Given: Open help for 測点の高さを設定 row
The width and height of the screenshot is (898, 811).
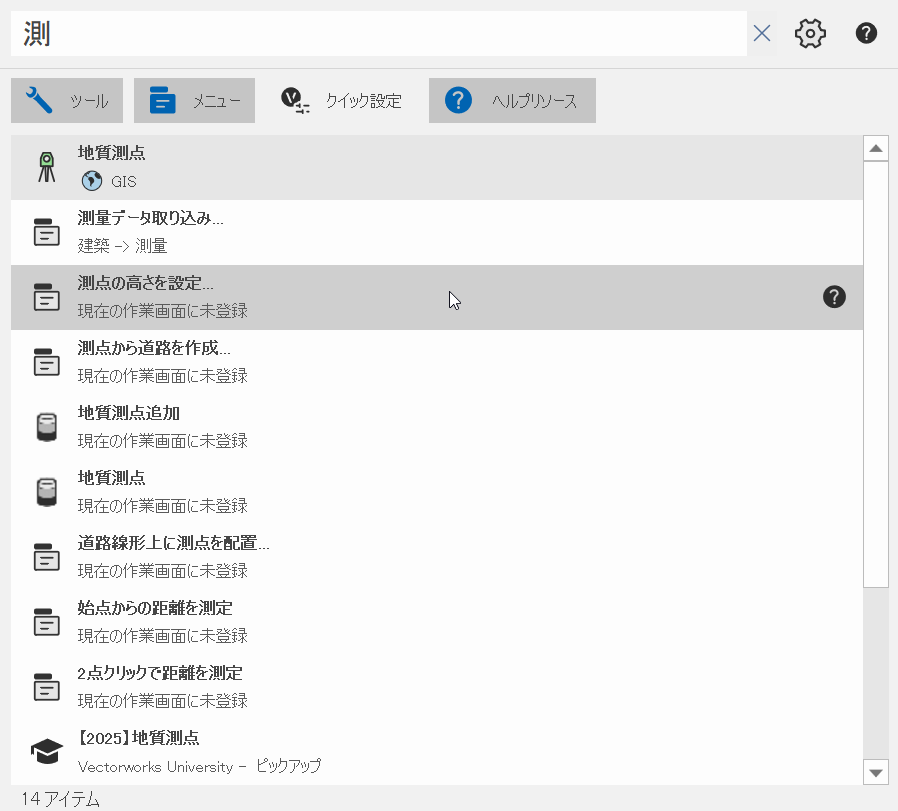Looking at the screenshot, I should (x=834, y=297).
